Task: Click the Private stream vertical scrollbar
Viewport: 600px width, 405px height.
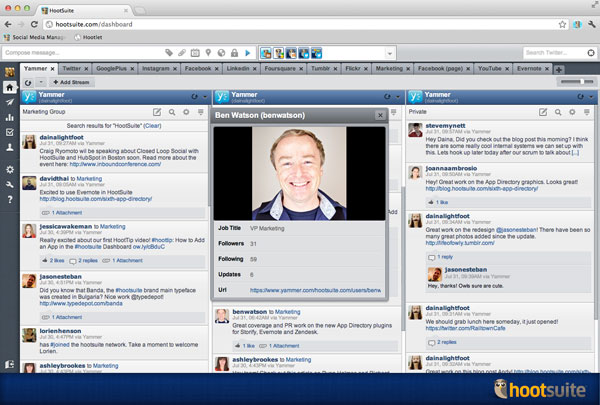Action: [597, 214]
